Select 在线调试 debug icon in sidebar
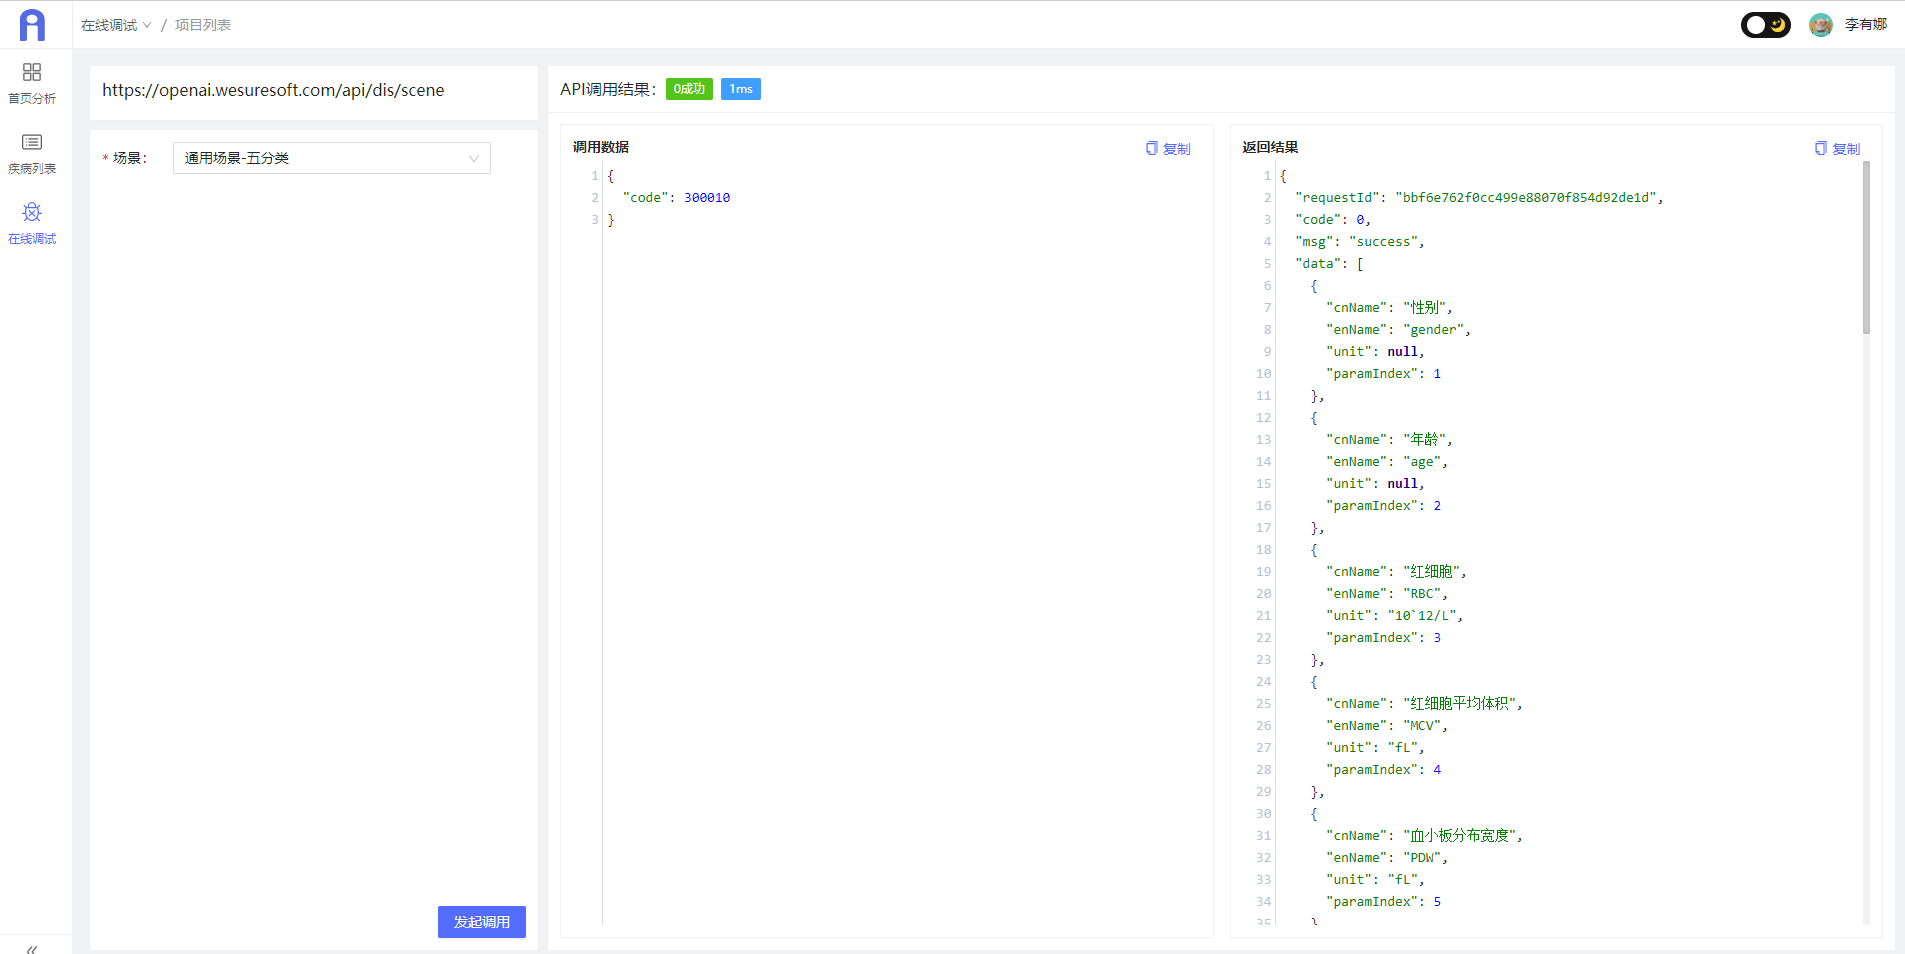 pos(32,223)
